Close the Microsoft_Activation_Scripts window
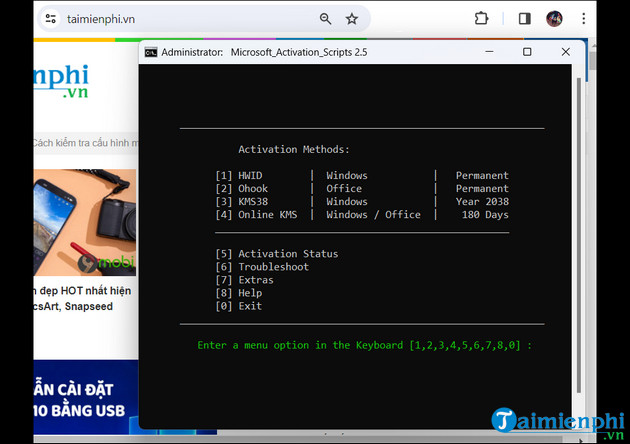The height and width of the screenshot is (444, 630). tap(566, 52)
